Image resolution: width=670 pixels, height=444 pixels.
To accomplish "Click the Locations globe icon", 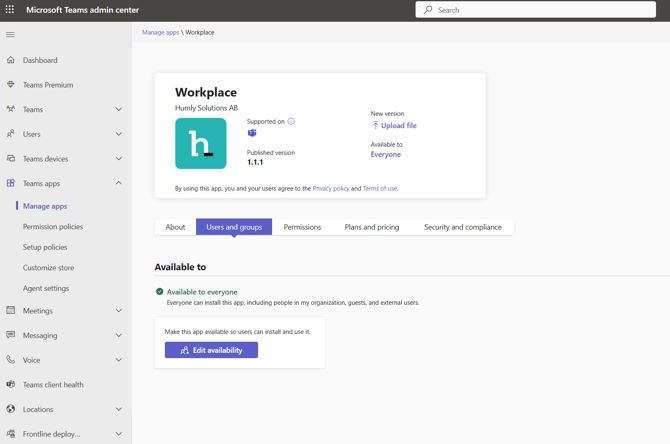I will pos(11,409).
